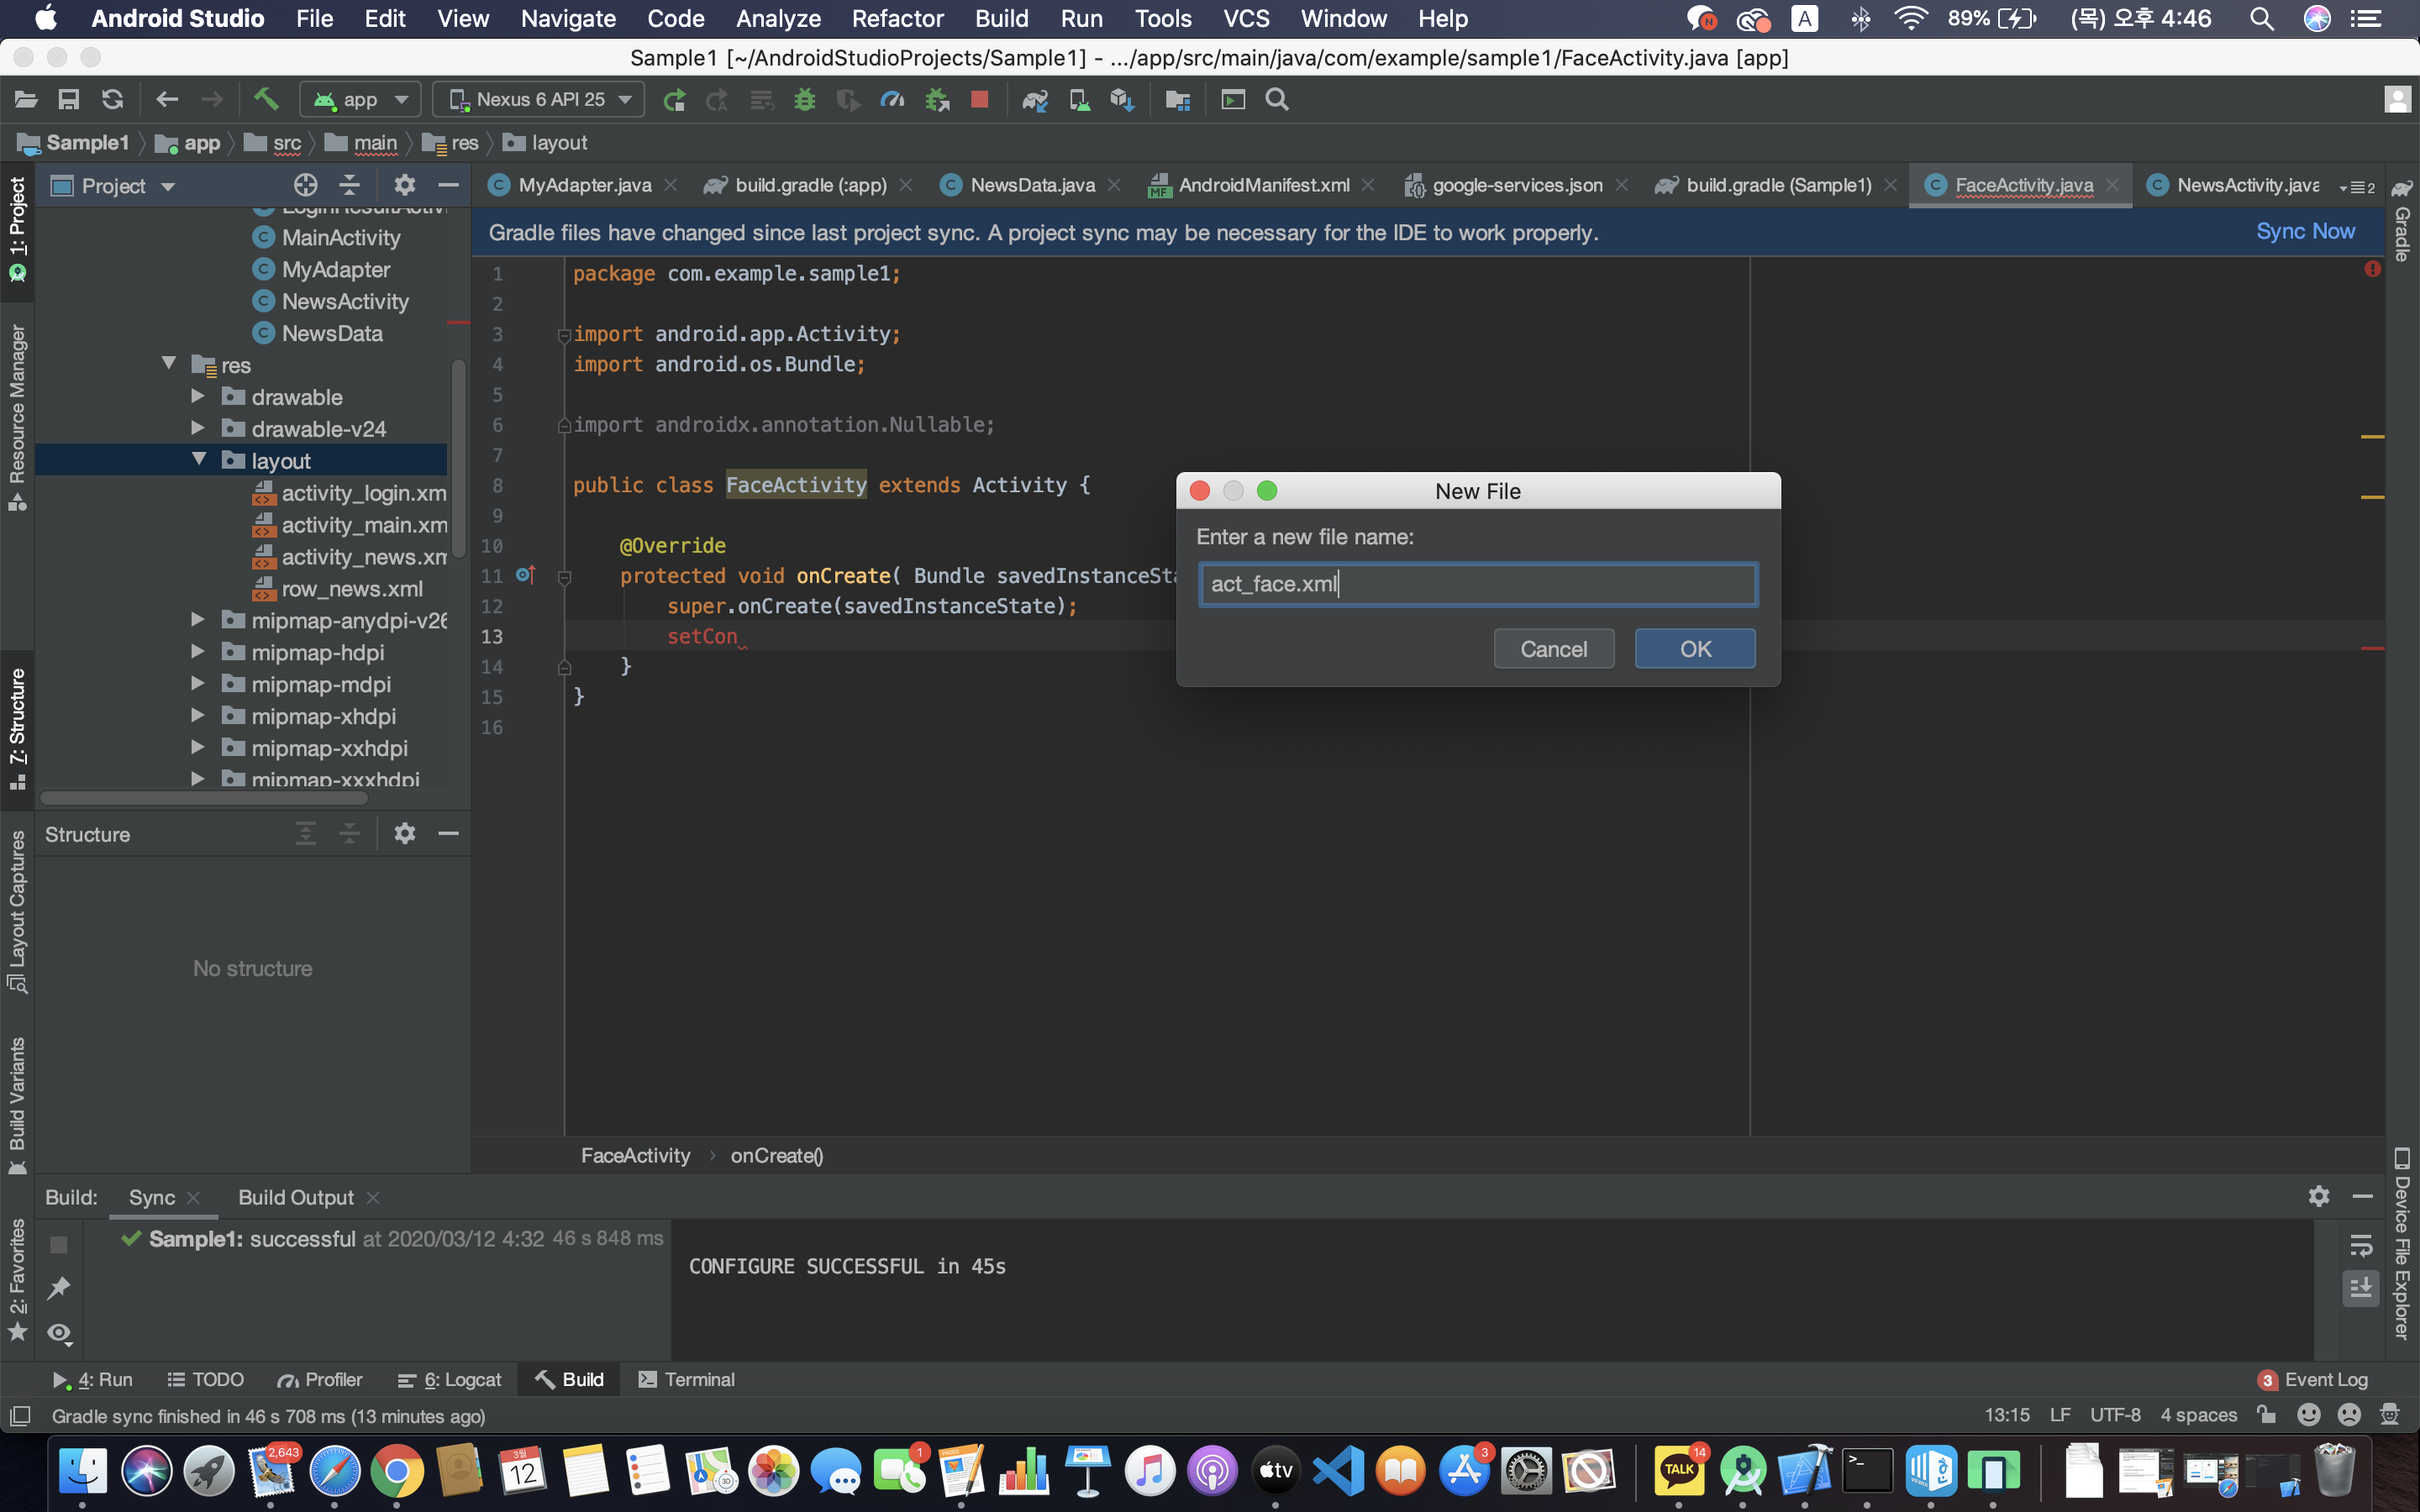Collapse the layout folder in project tree
The width and height of the screenshot is (2420, 1512).
[199, 460]
